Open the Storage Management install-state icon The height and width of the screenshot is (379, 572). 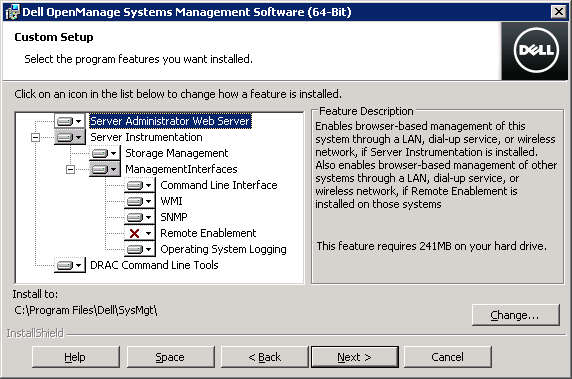pyautogui.click(x=105, y=153)
